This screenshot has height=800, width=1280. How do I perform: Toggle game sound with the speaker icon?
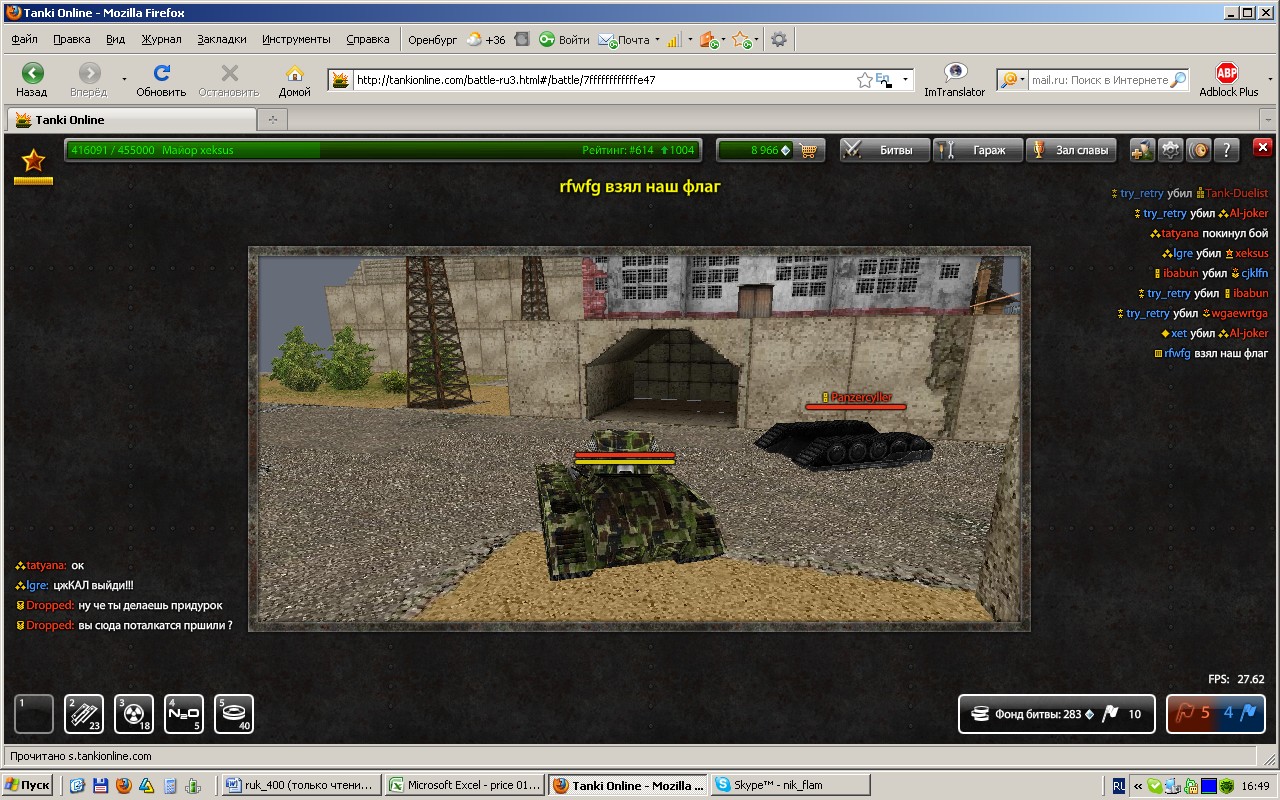pos(1198,150)
